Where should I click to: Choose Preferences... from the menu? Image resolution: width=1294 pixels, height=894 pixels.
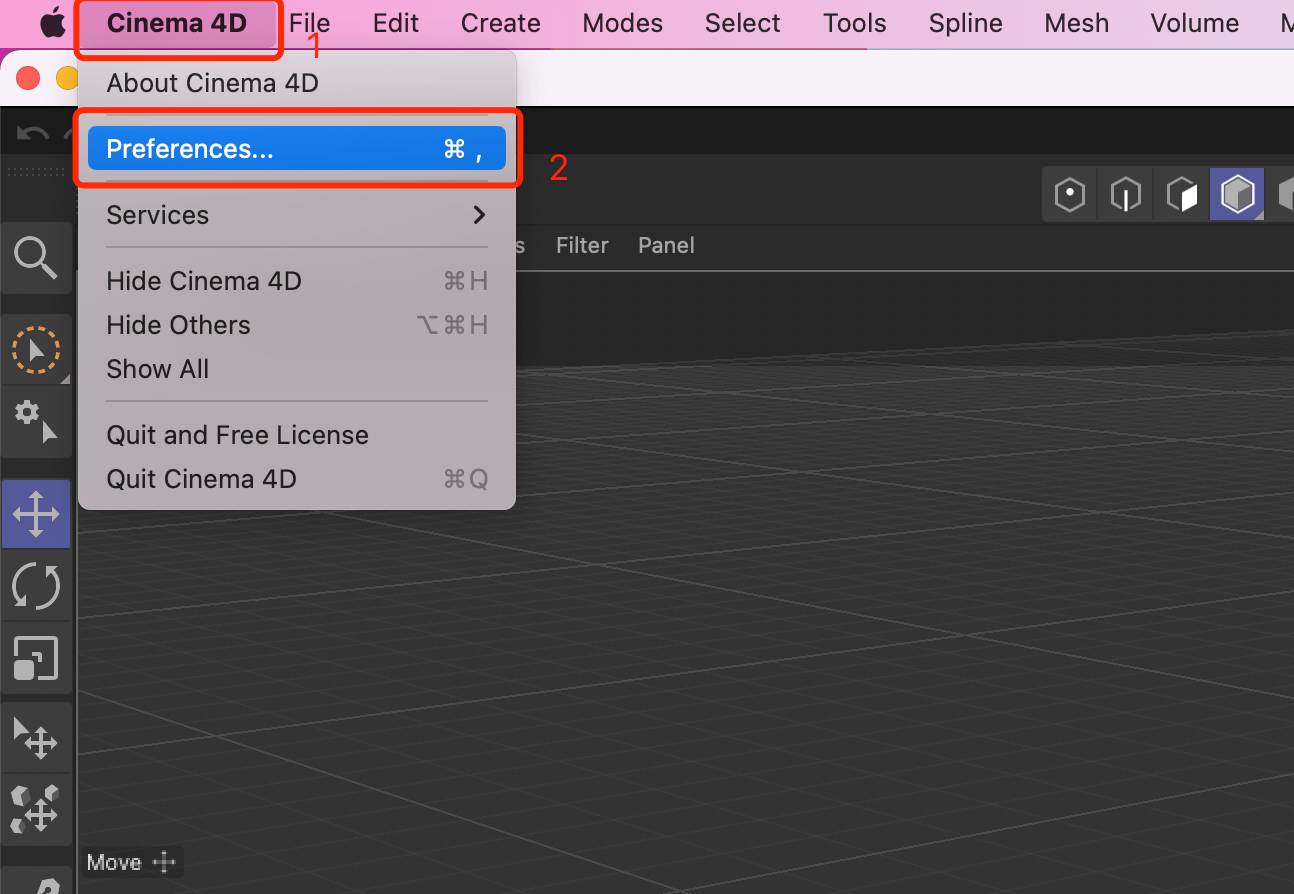[296, 149]
